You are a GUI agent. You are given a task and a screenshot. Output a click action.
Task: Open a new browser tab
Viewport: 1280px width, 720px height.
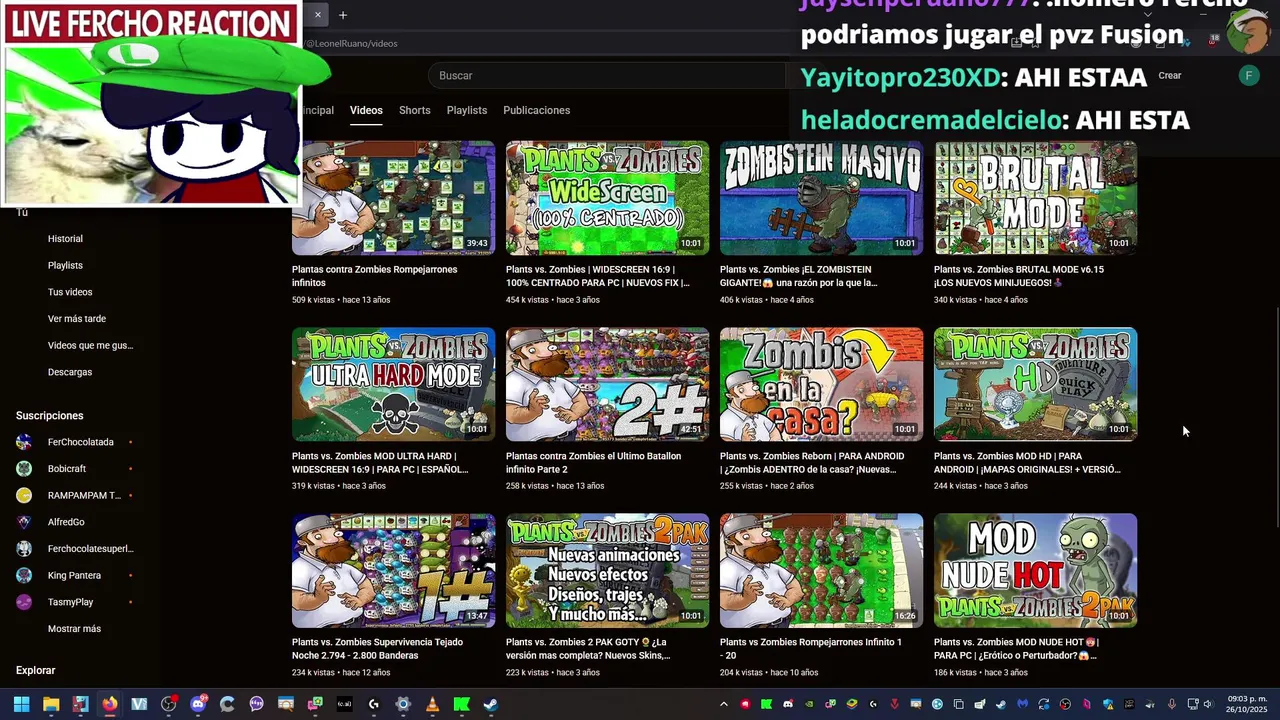point(343,15)
